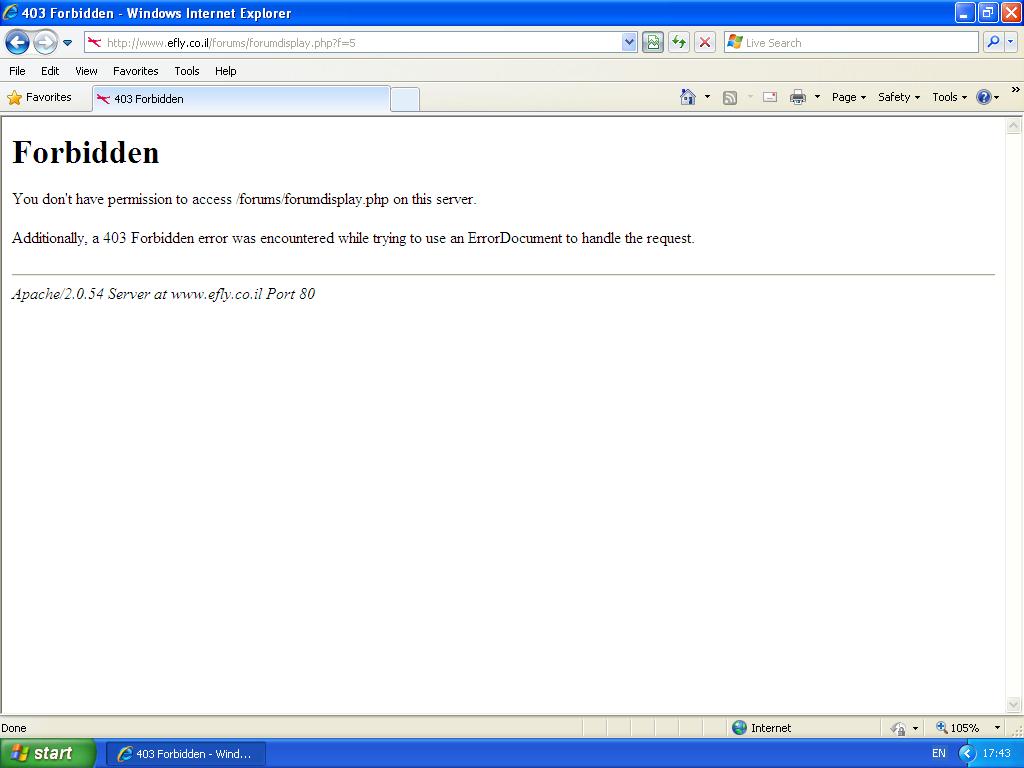Click the 'You don't have permission' text line

click(244, 199)
